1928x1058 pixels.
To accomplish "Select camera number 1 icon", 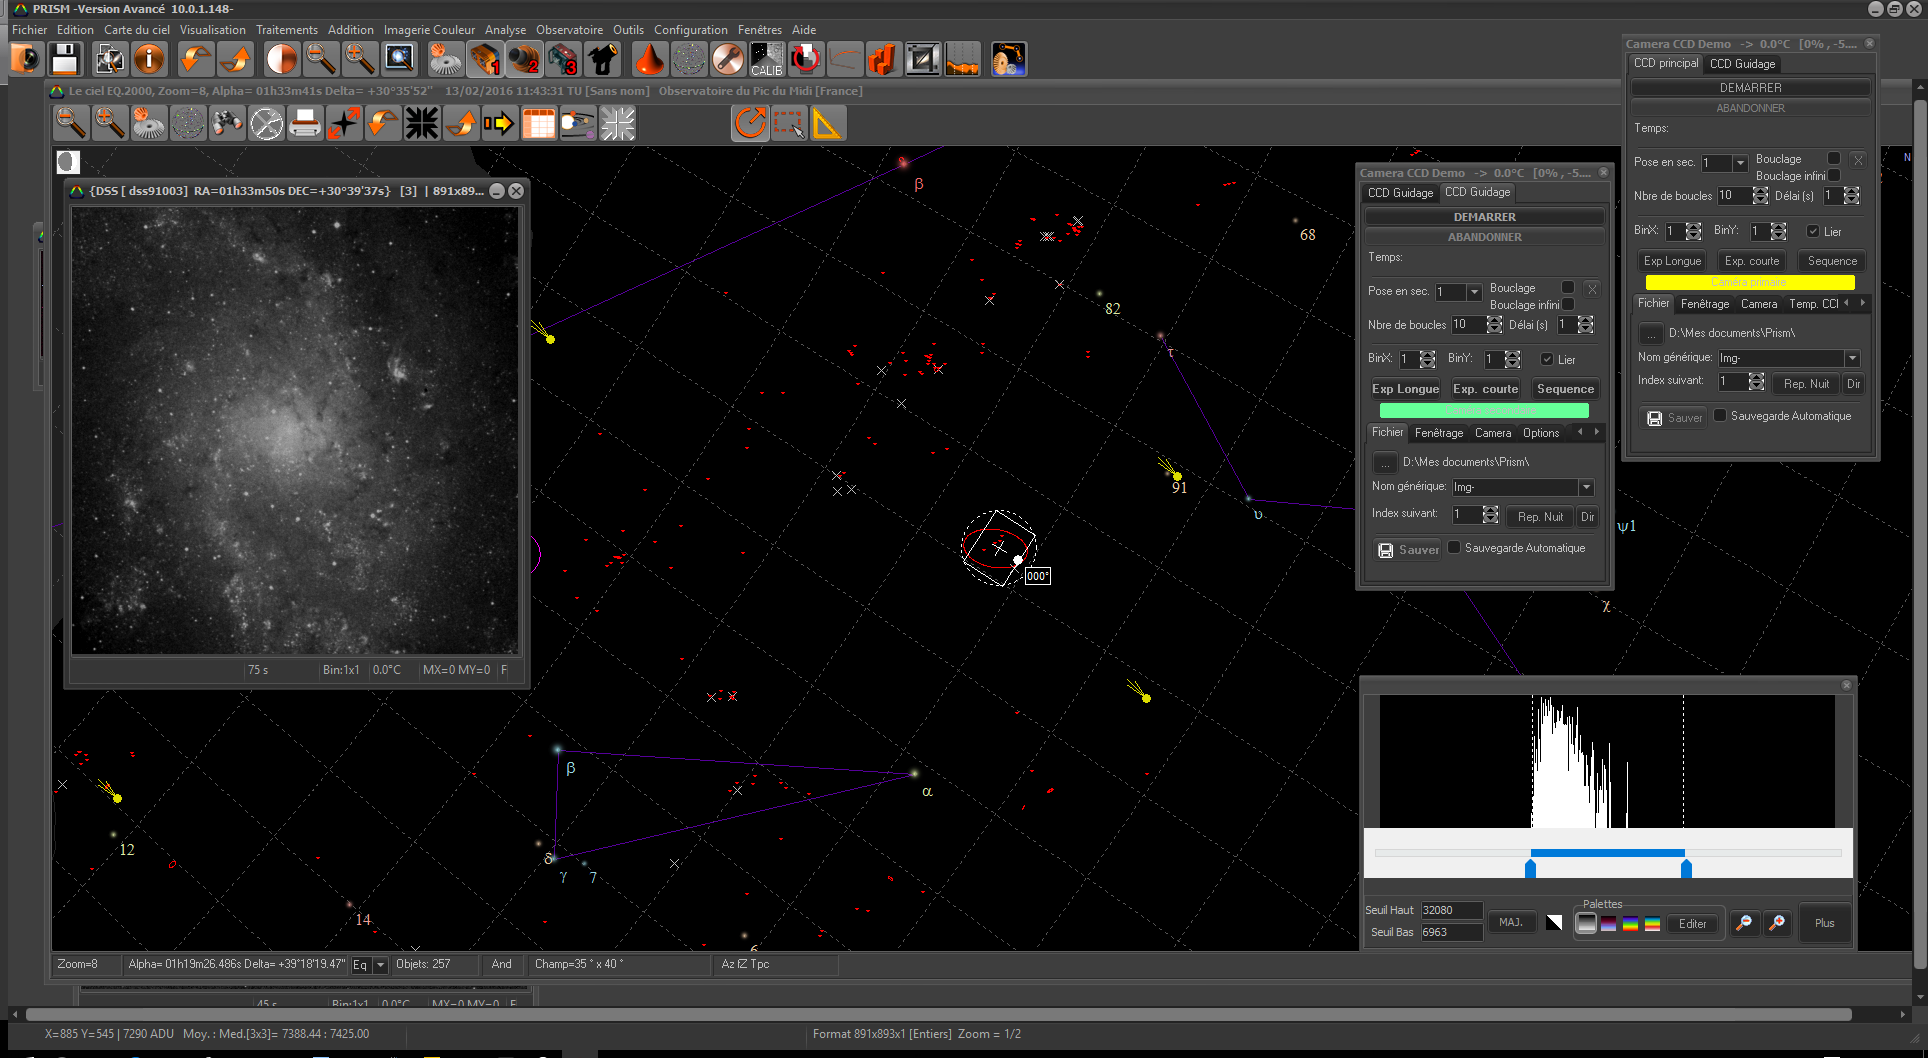I will [485, 60].
